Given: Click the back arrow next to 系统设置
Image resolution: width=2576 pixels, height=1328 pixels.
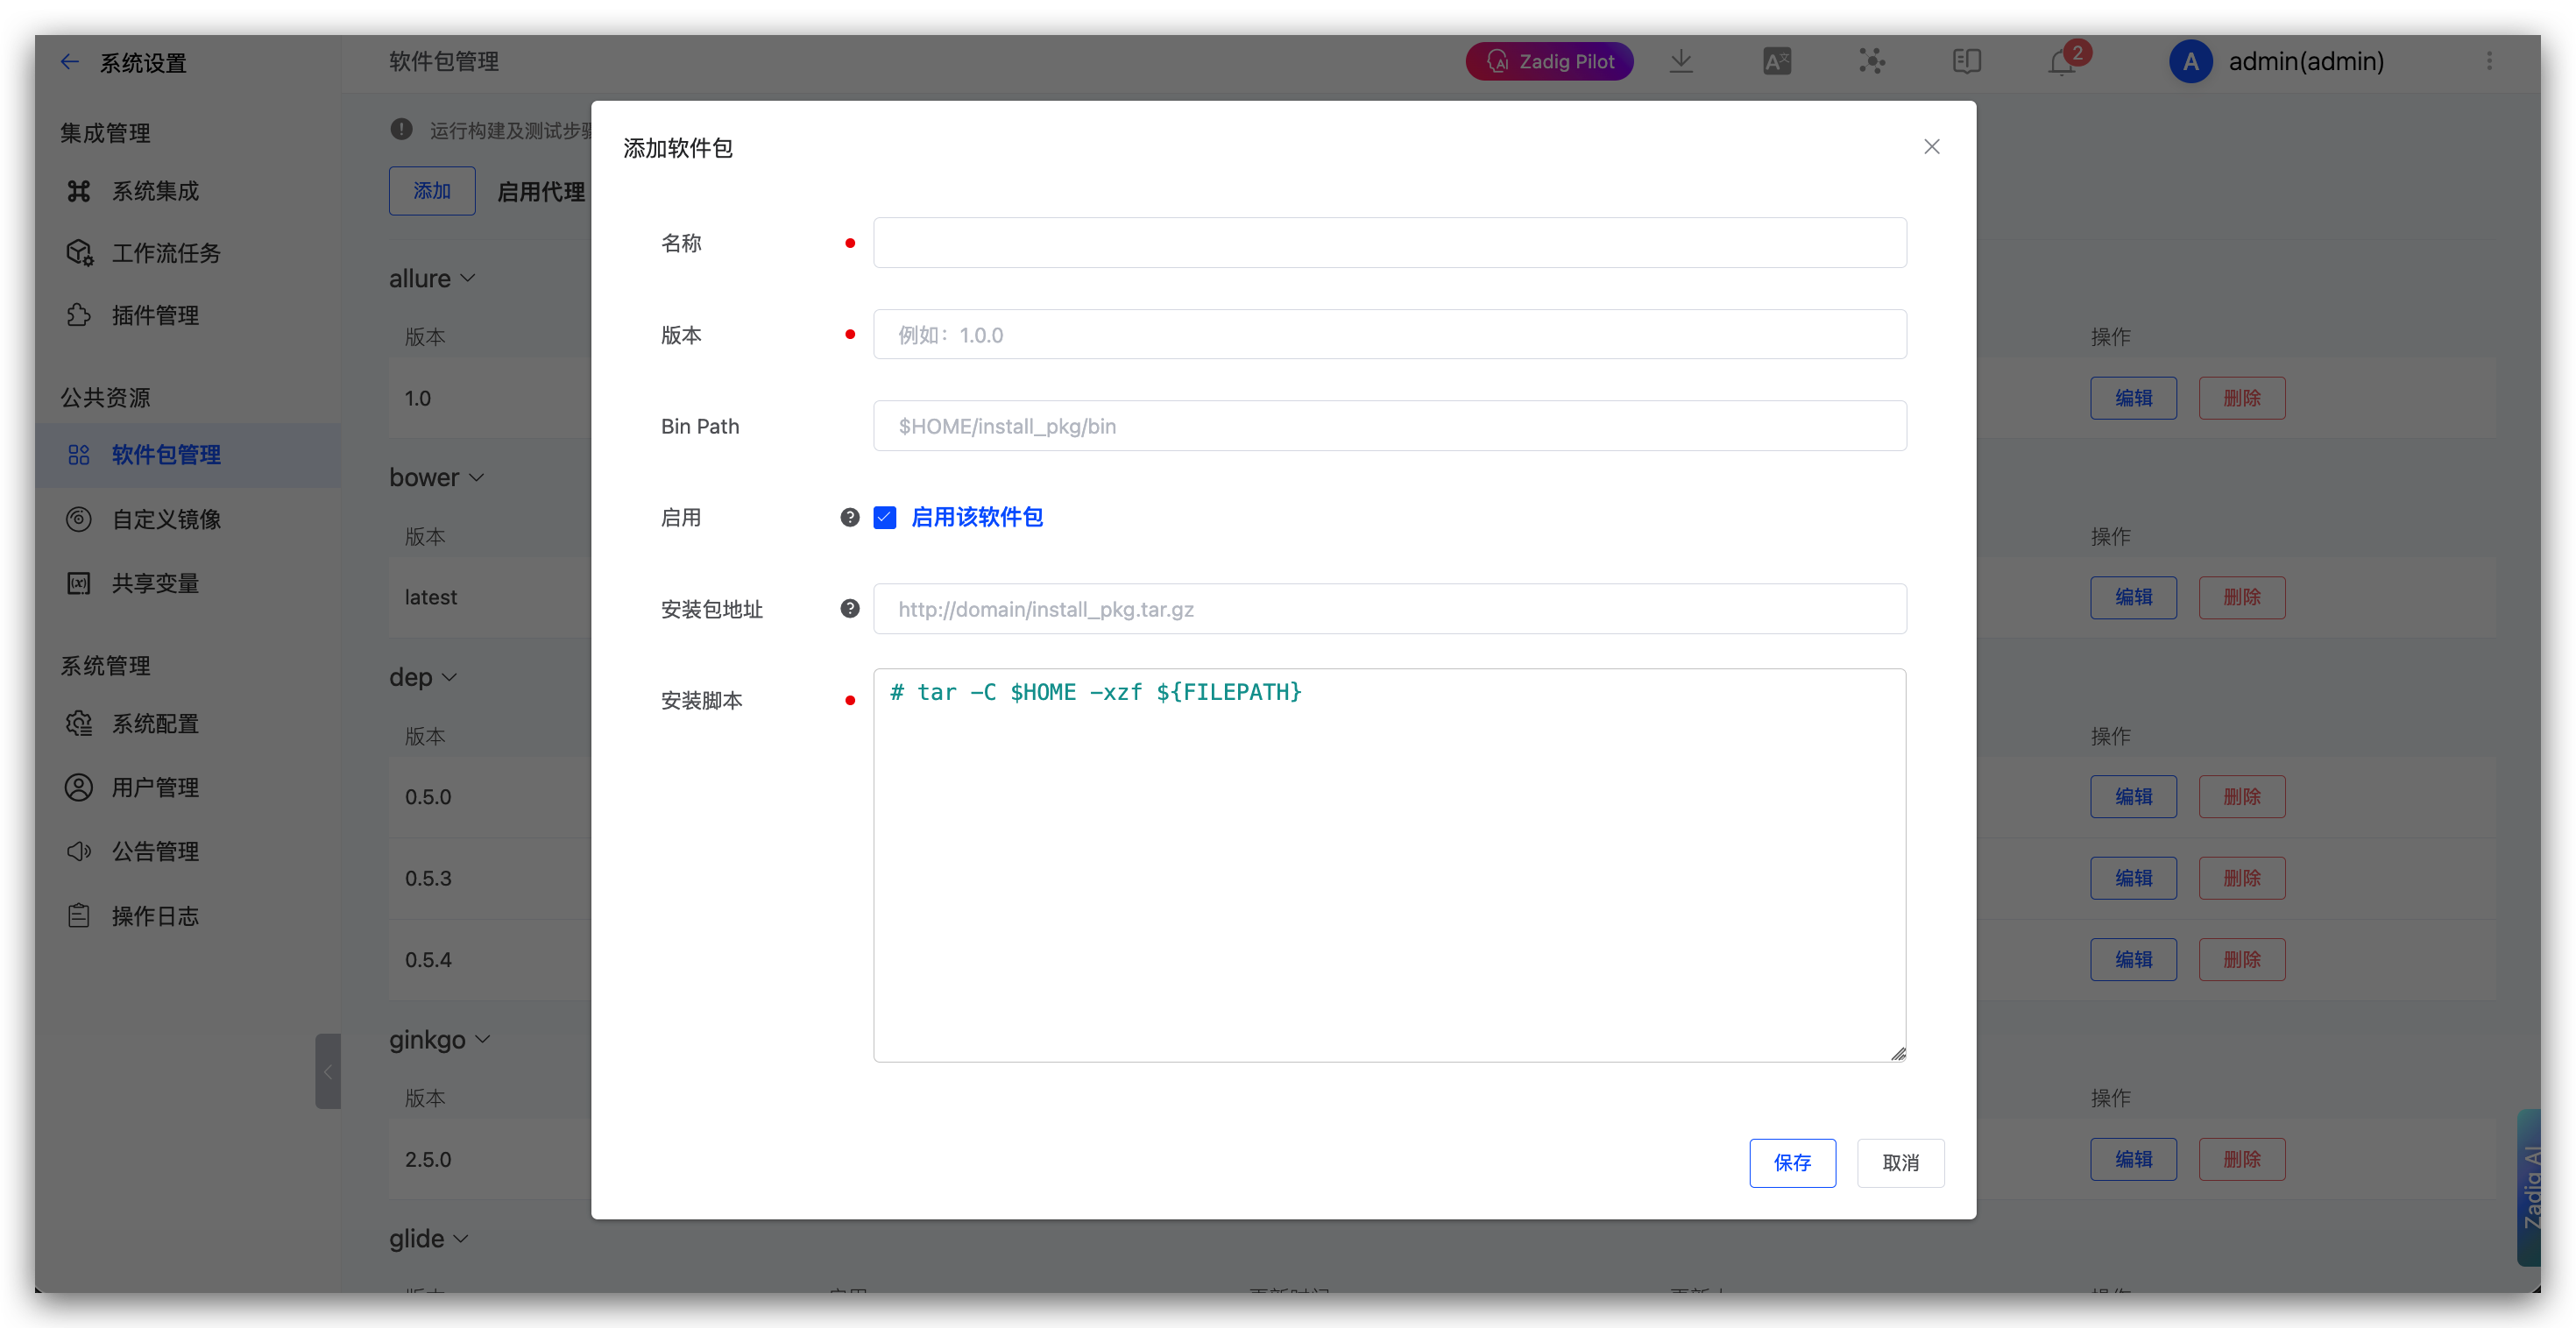Looking at the screenshot, I should (69, 62).
